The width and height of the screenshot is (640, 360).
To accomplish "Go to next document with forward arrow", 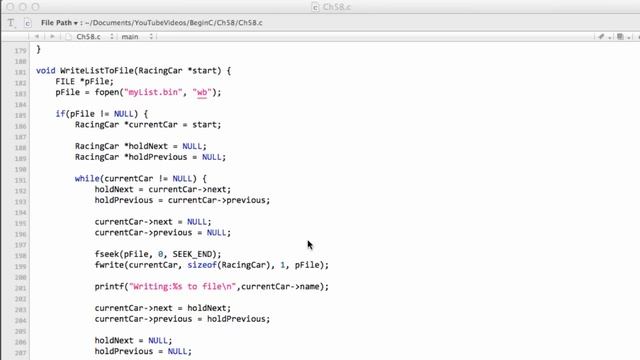I will 52,36.
